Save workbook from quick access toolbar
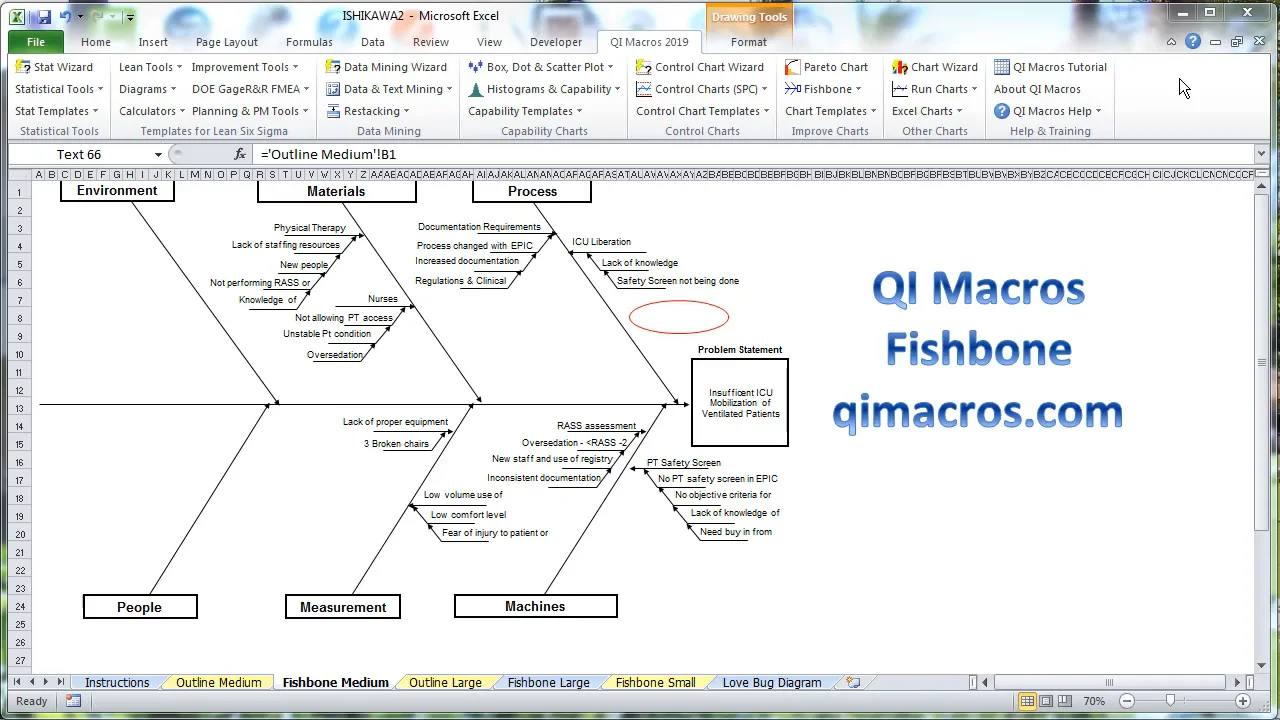Image resolution: width=1280 pixels, height=720 pixels. coord(42,17)
